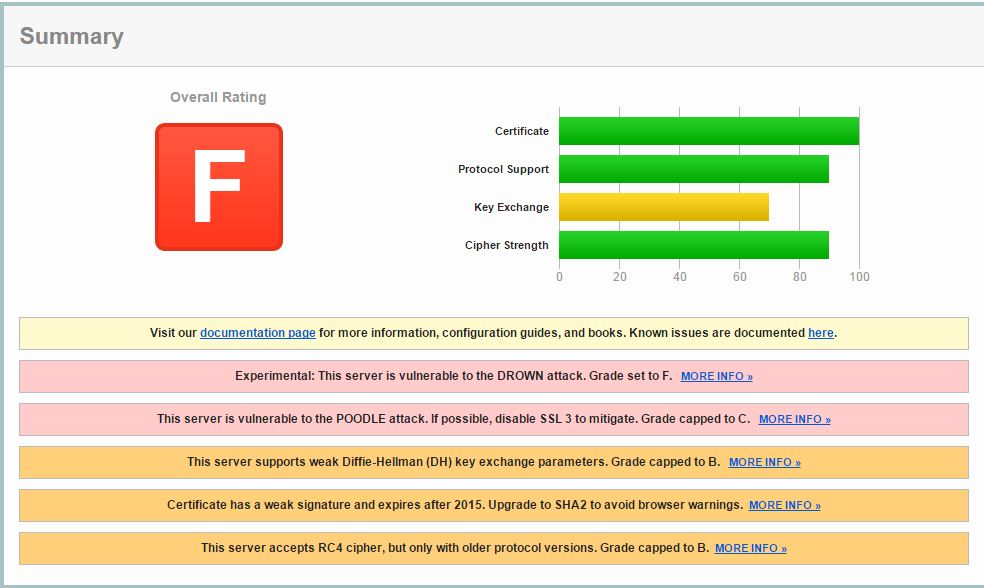Click the red F rating badge
Screen dimensions: 984x588
click(219, 186)
